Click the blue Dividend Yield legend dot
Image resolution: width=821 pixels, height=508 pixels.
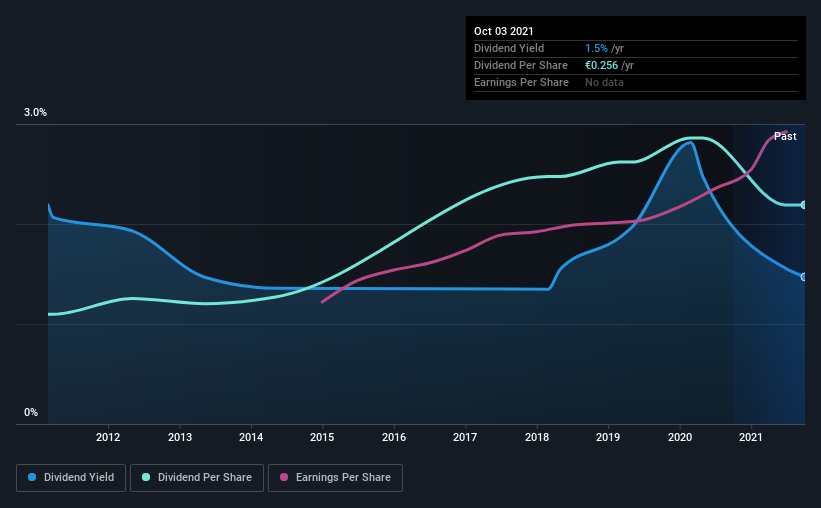pyautogui.click(x=32, y=477)
